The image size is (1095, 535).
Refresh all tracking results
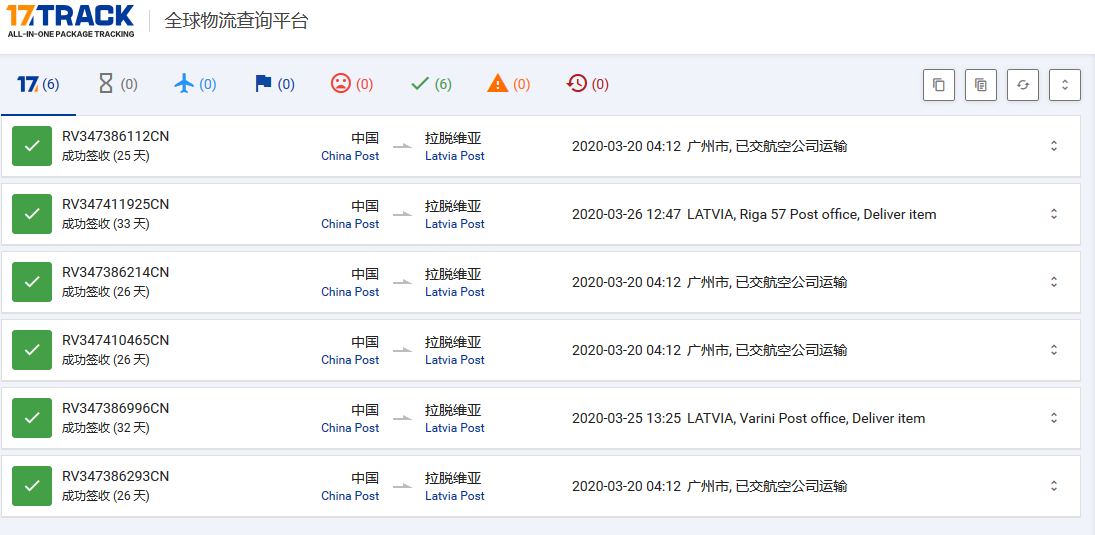(x=1023, y=85)
